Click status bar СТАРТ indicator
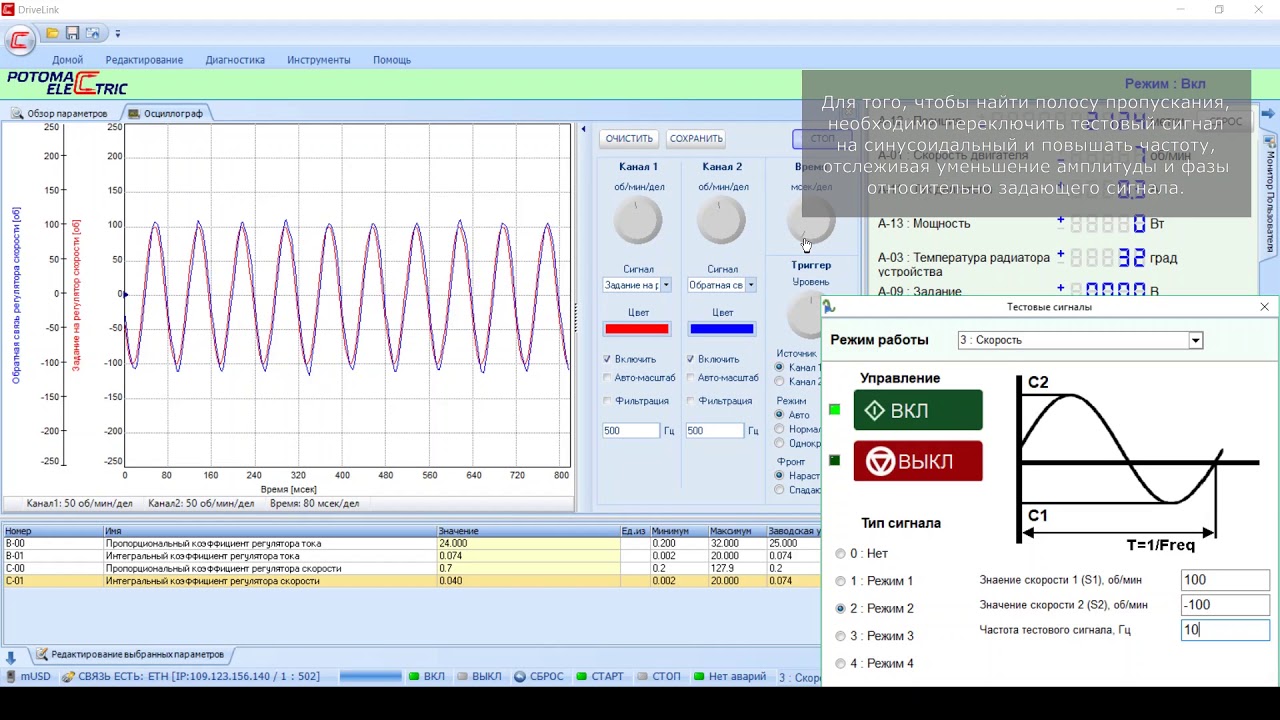1280x720 pixels. [x=600, y=677]
